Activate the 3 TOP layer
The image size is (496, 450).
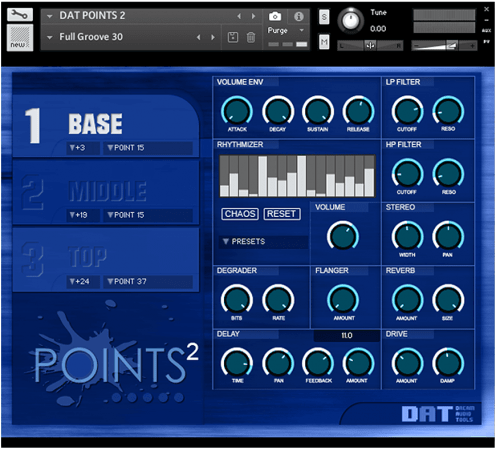point(106,259)
